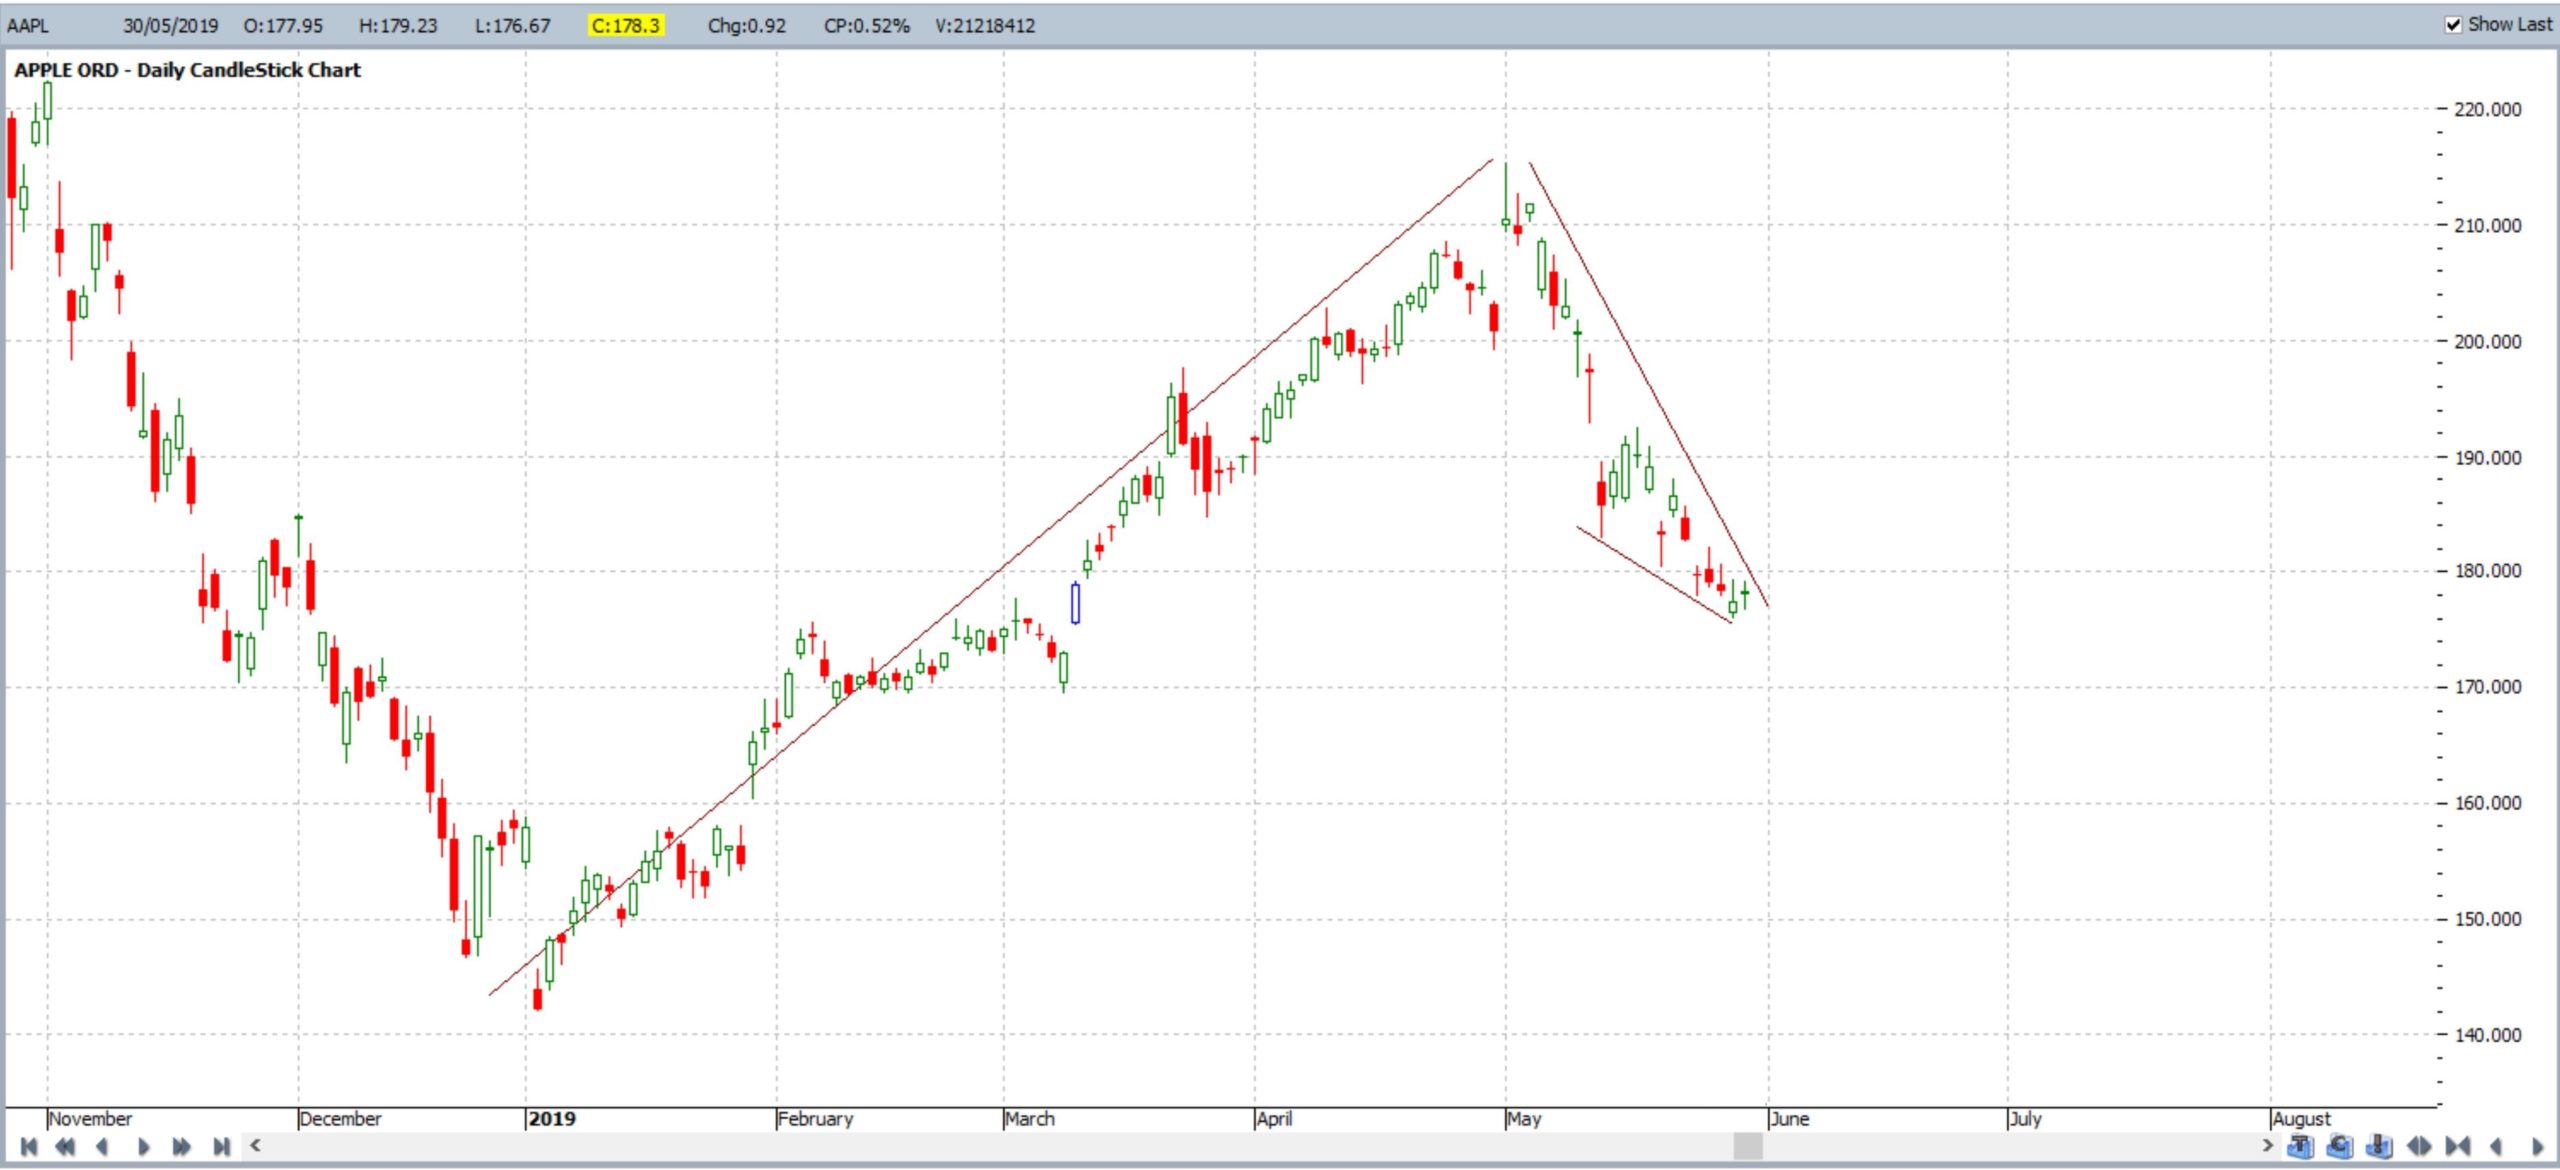Click the November label on time axis
This screenshot has width=2560, height=1170.
click(90, 1119)
